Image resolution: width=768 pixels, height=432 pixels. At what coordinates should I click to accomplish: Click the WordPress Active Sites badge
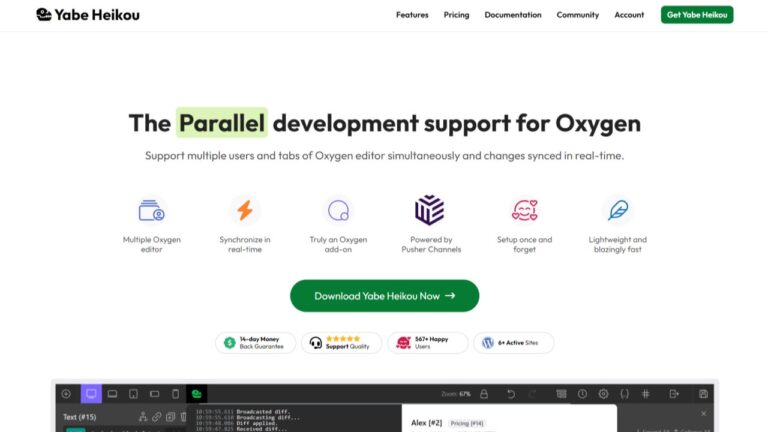click(x=514, y=343)
